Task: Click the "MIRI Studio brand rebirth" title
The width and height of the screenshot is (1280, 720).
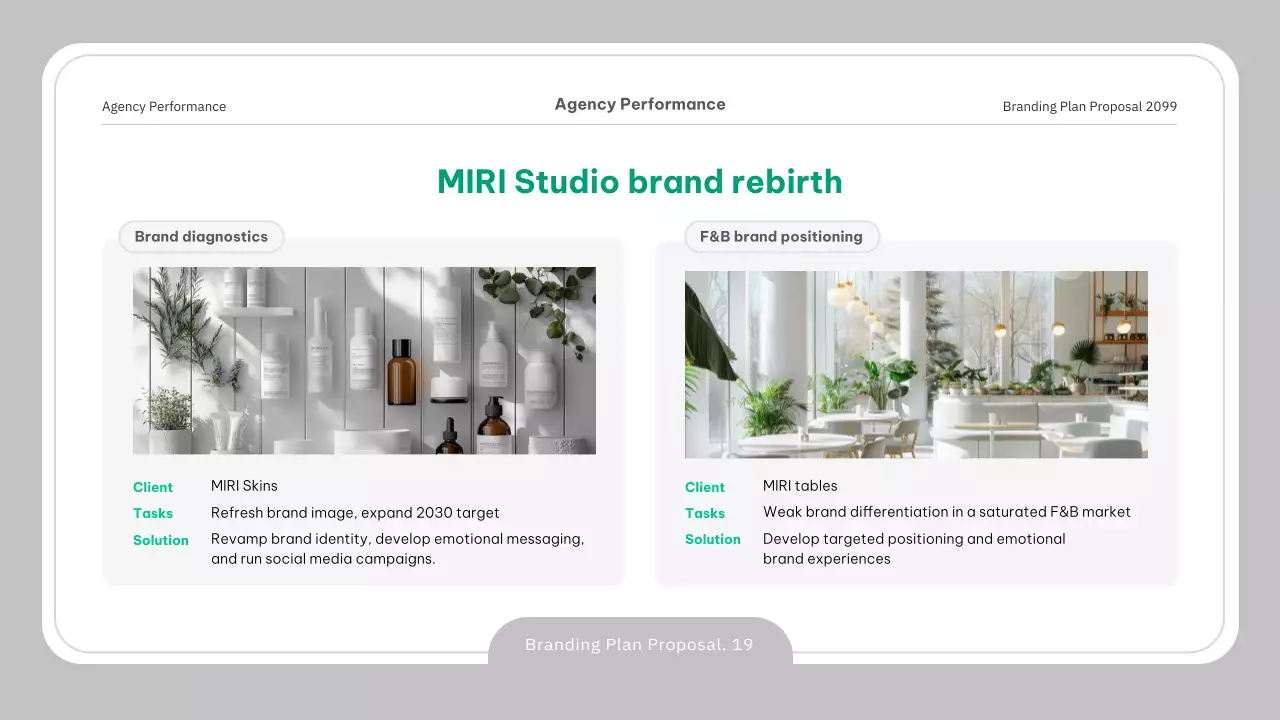Action: (x=639, y=182)
